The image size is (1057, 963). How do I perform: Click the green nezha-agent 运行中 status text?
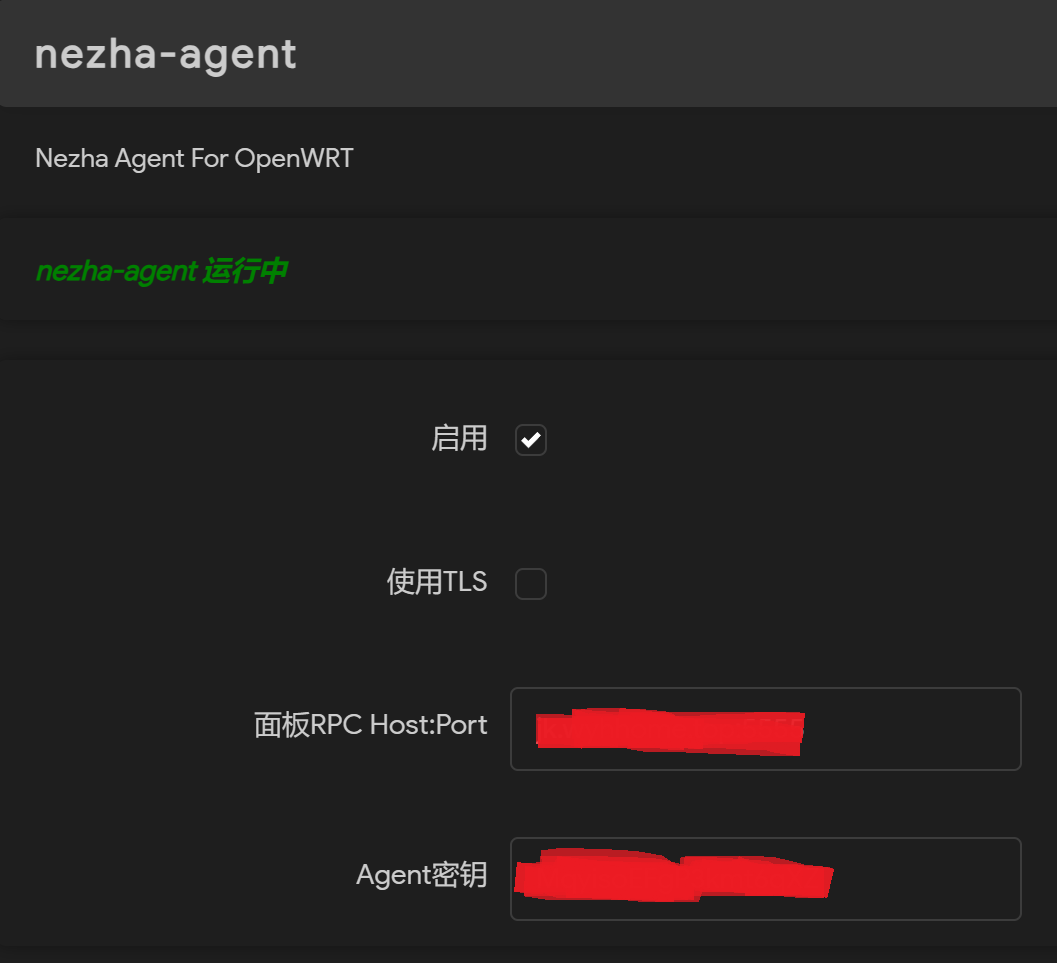point(161,271)
